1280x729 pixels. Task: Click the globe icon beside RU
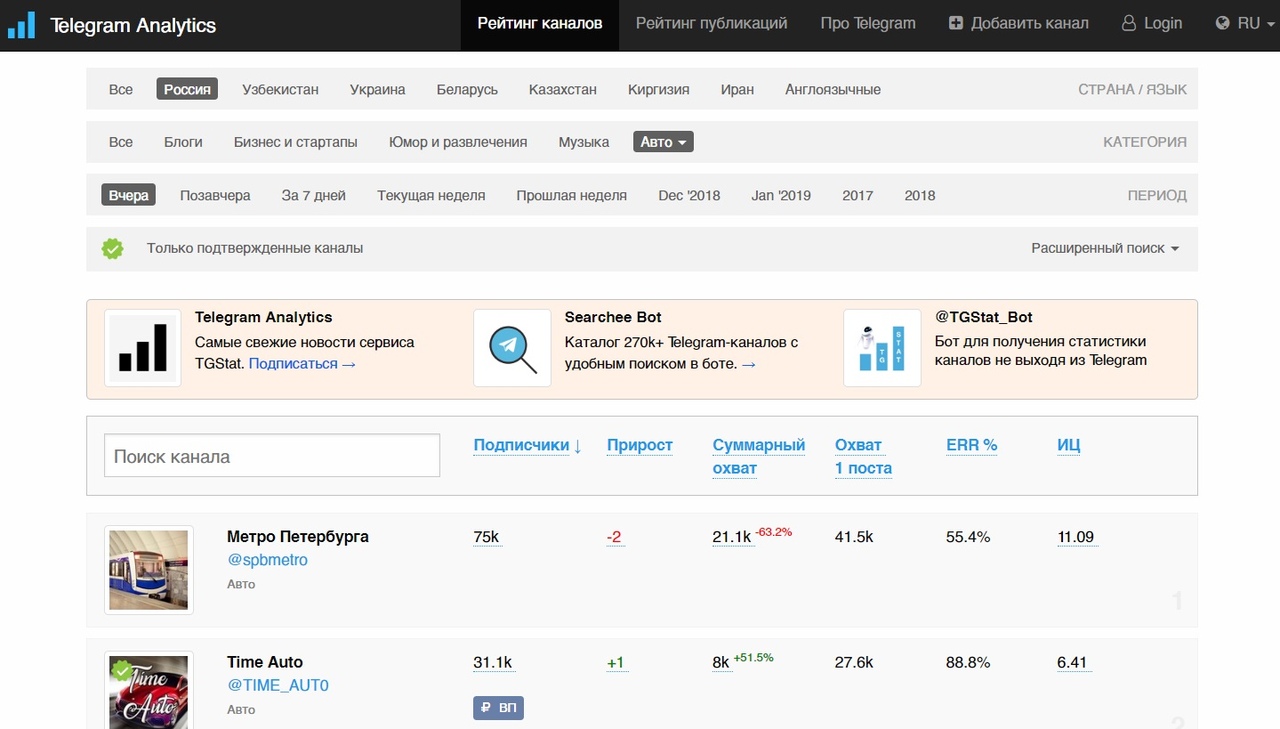pyautogui.click(x=1222, y=23)
